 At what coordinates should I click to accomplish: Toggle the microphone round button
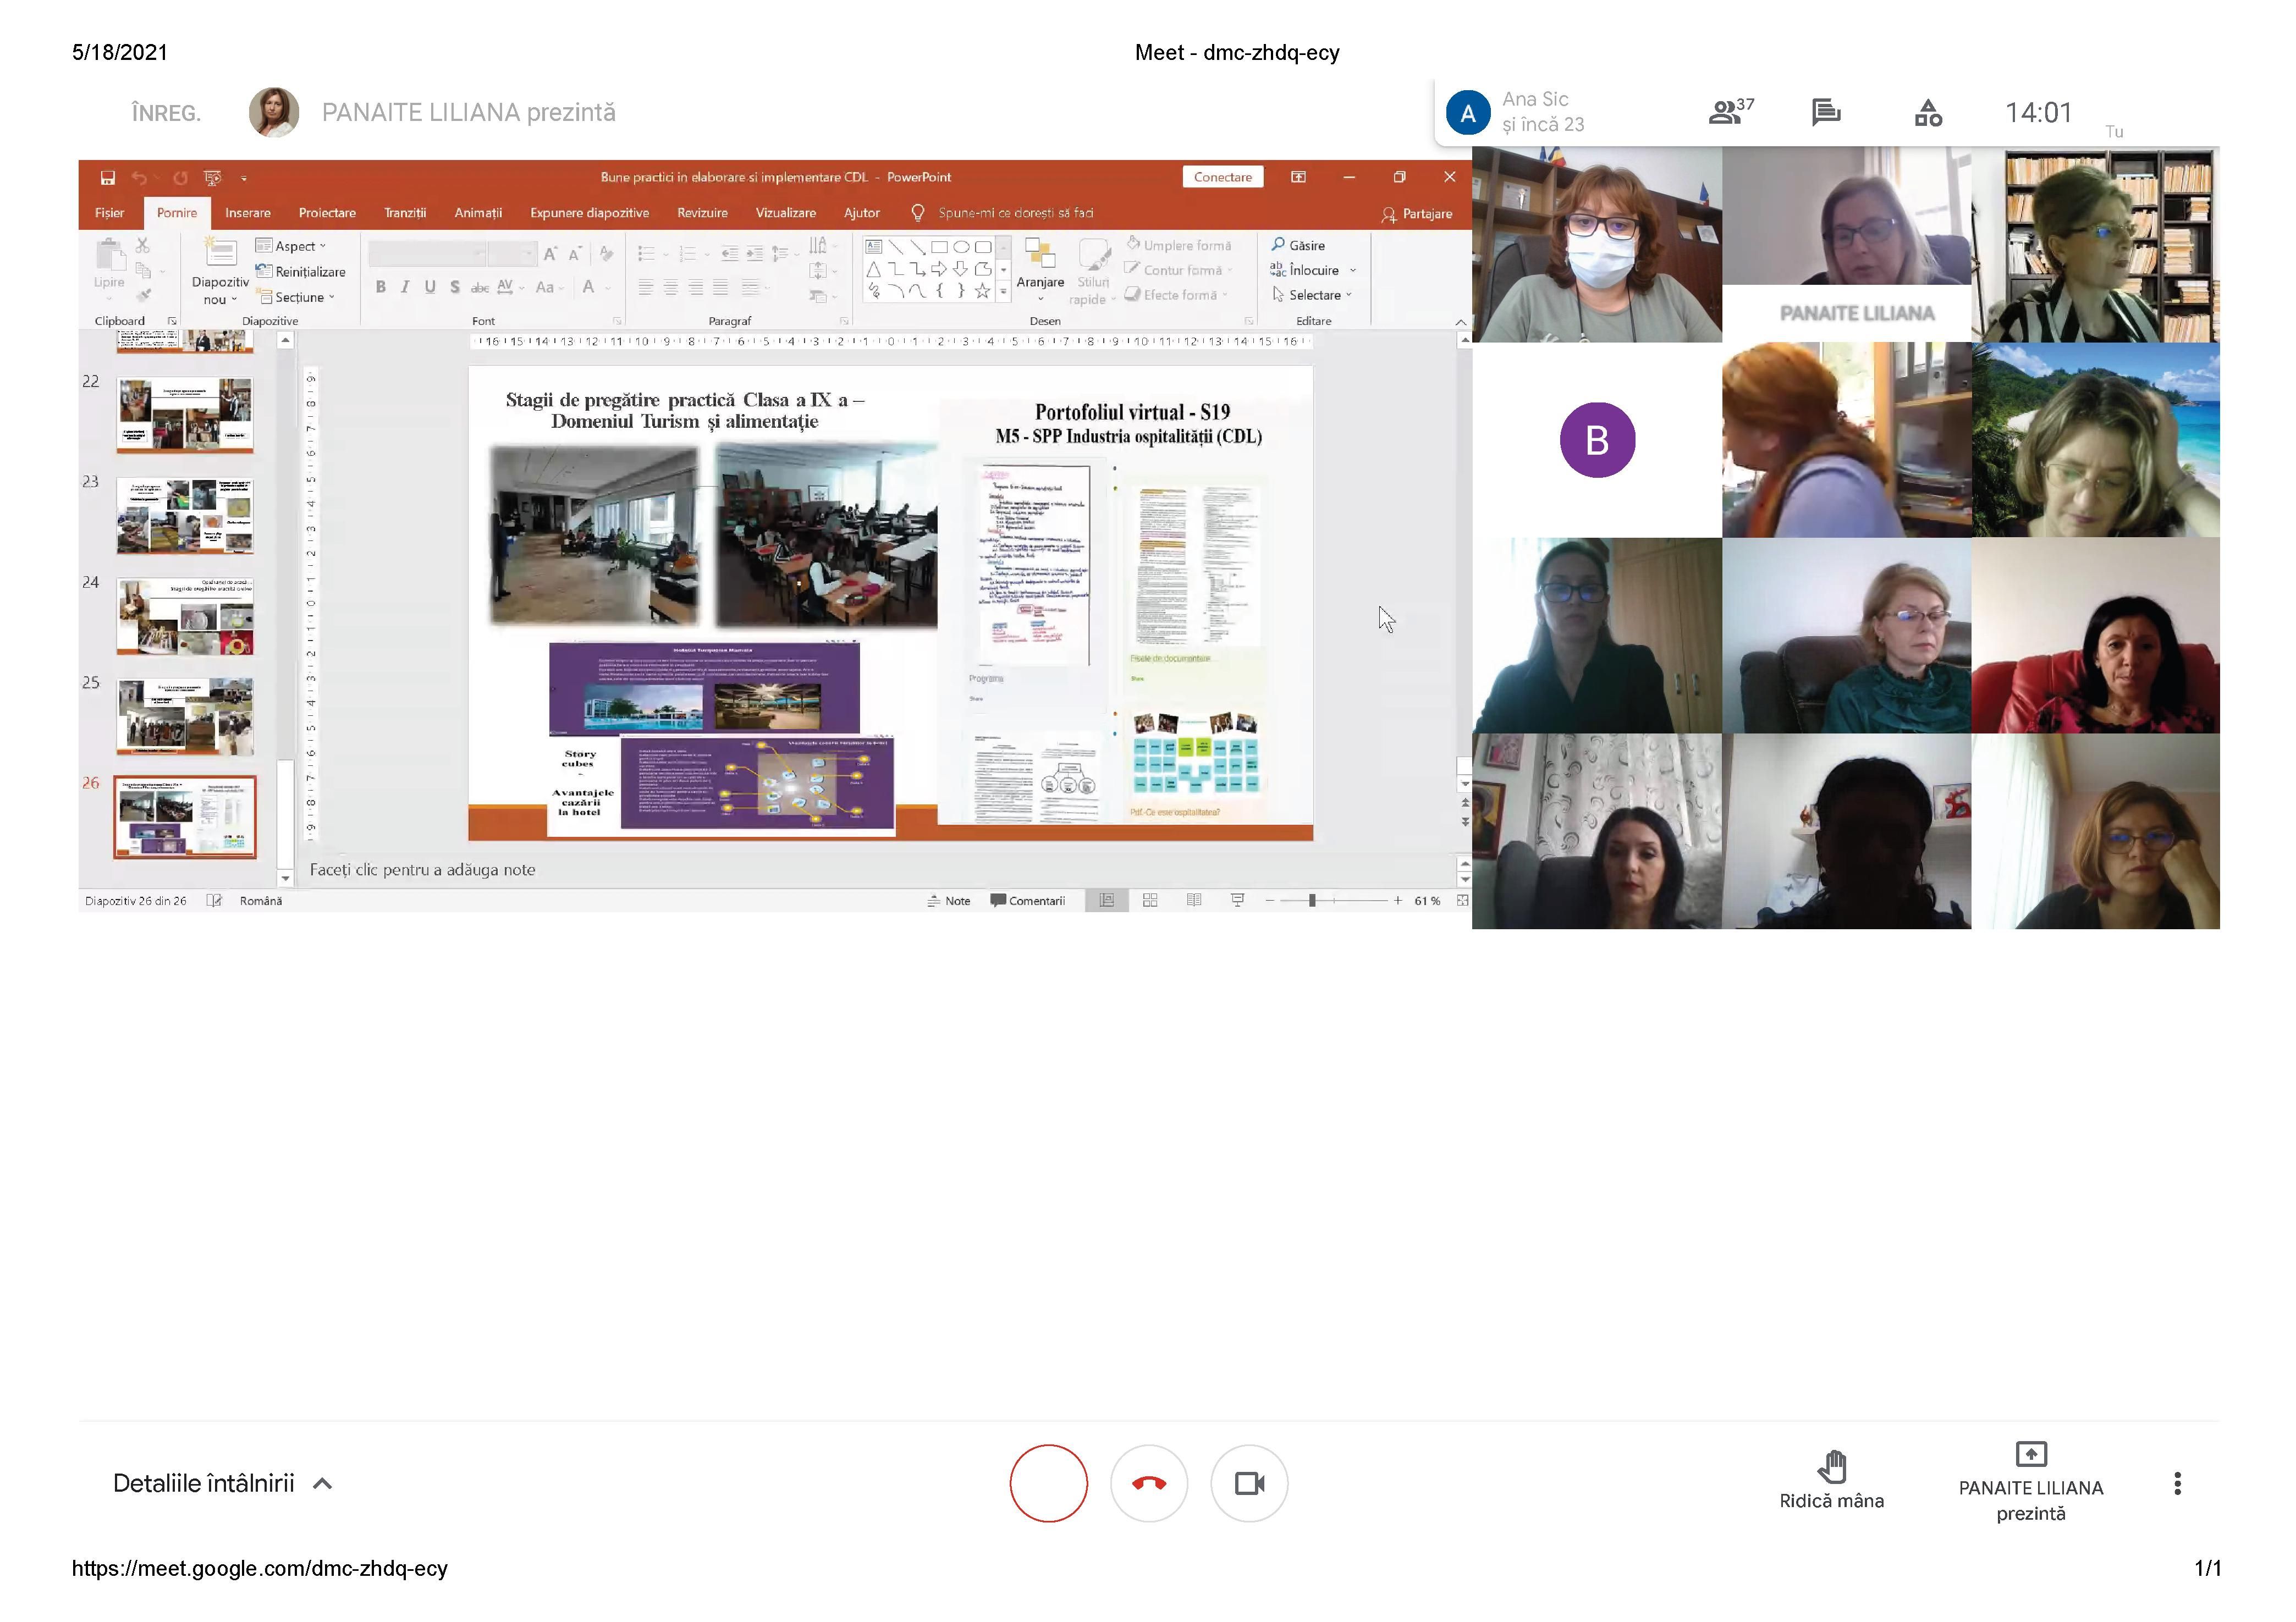(1048, 1483)
